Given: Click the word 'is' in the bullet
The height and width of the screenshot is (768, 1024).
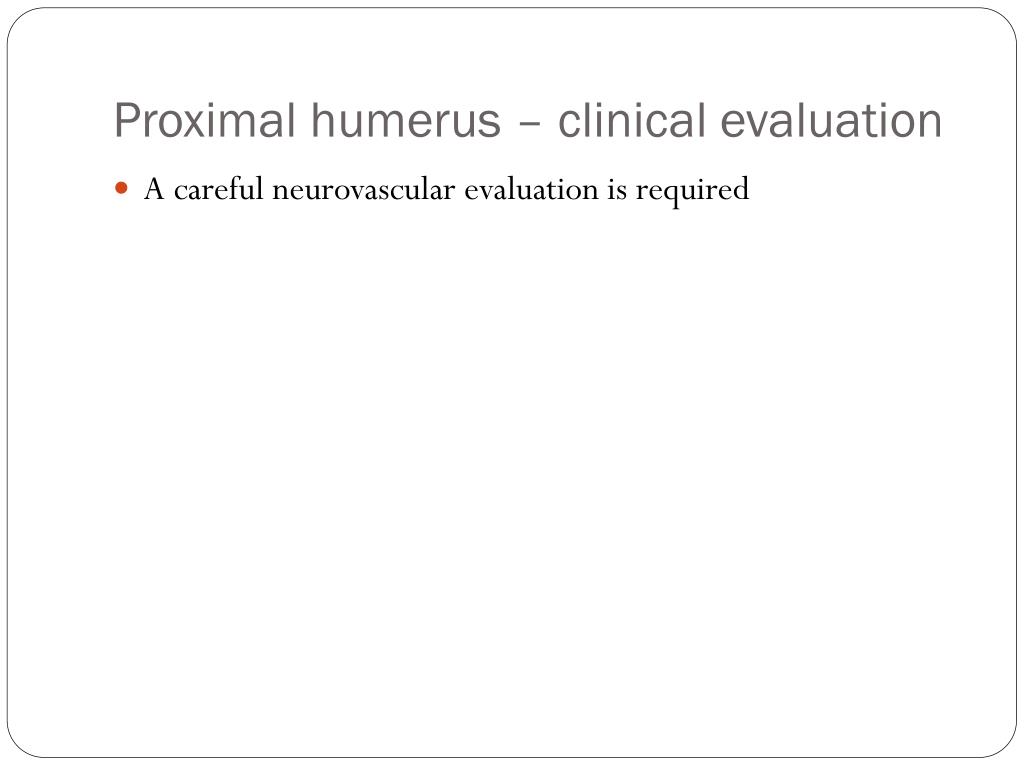Looking at the screenshot, I should [617, 189].
